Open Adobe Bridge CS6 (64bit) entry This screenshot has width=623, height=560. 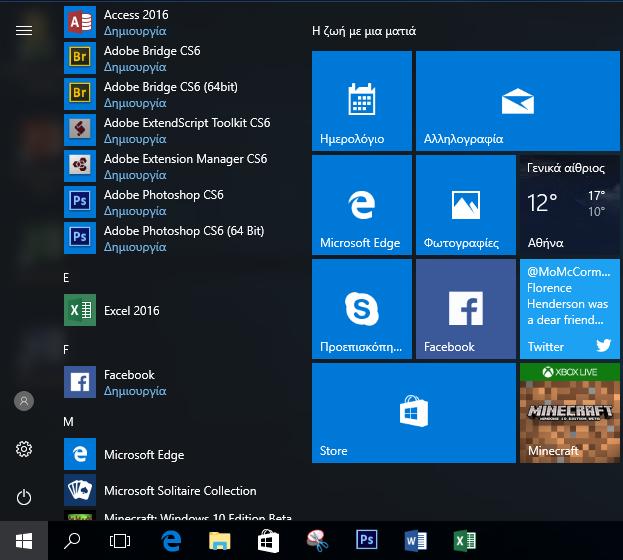pos(179,94)
